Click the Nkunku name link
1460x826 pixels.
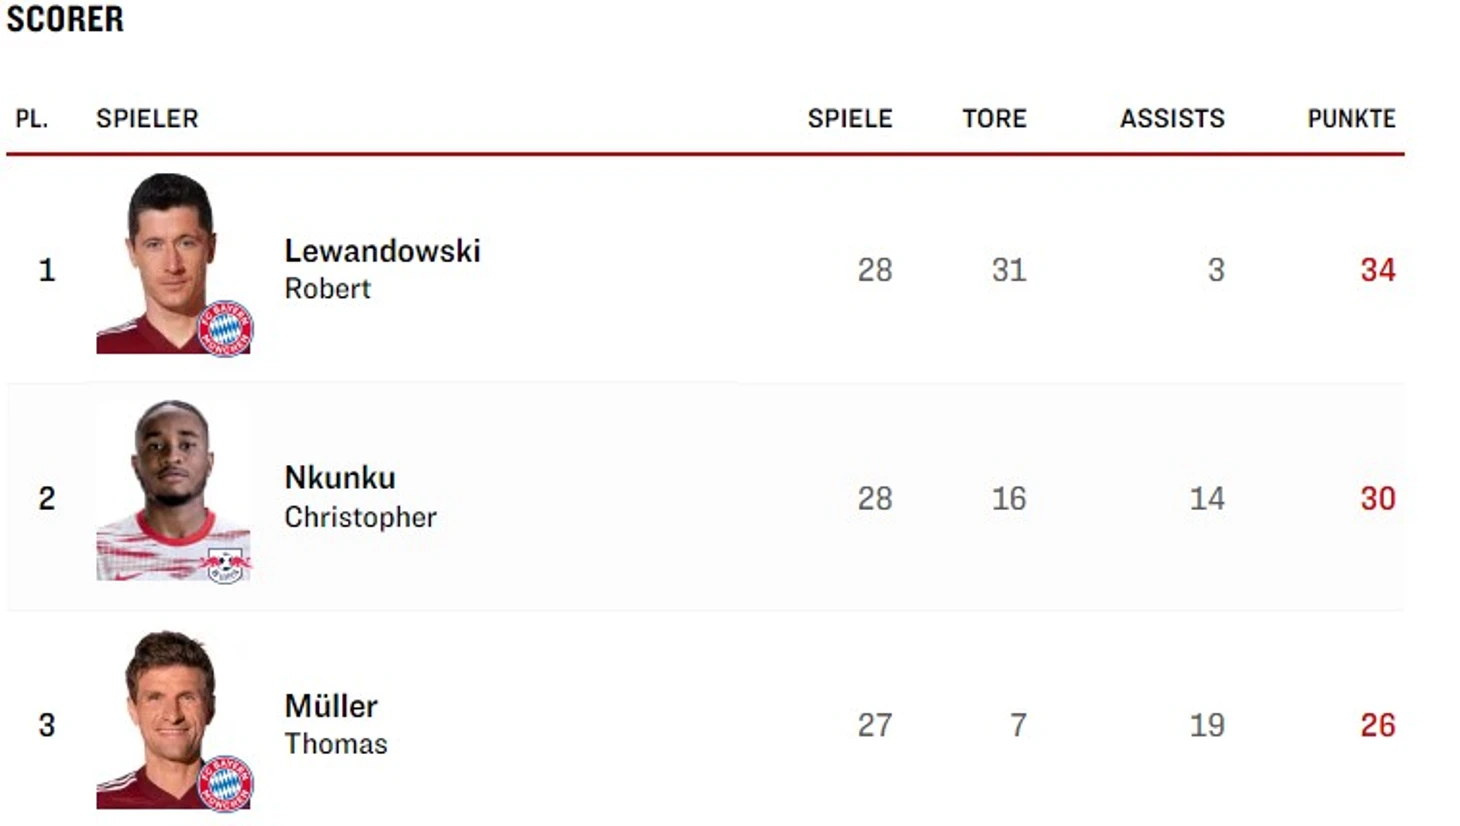coord(340,477)
